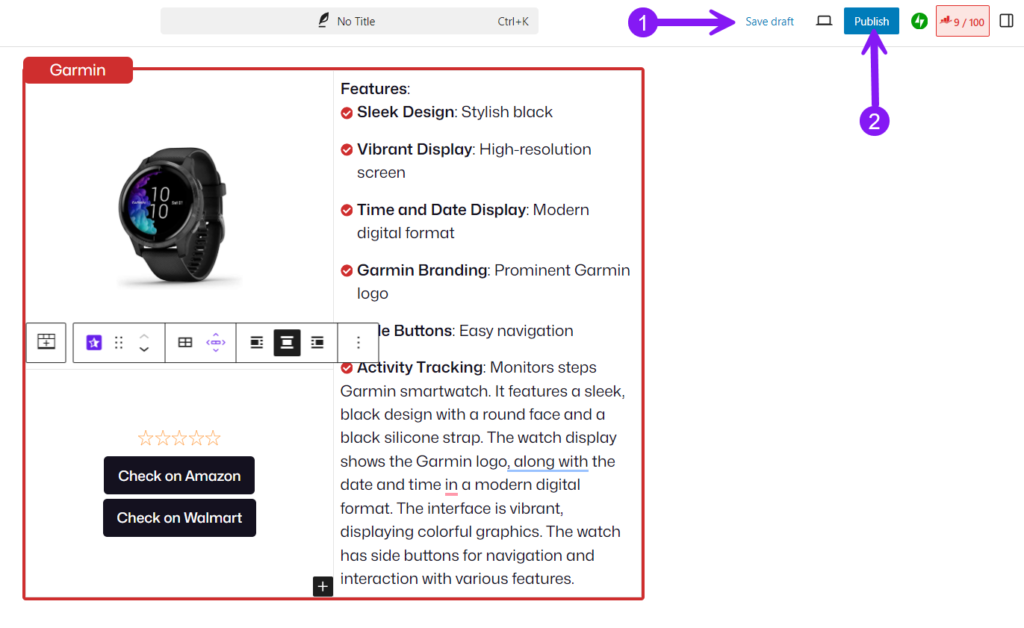
Task: Click the feather pen document icon
Action: click(x=323, y=21)
